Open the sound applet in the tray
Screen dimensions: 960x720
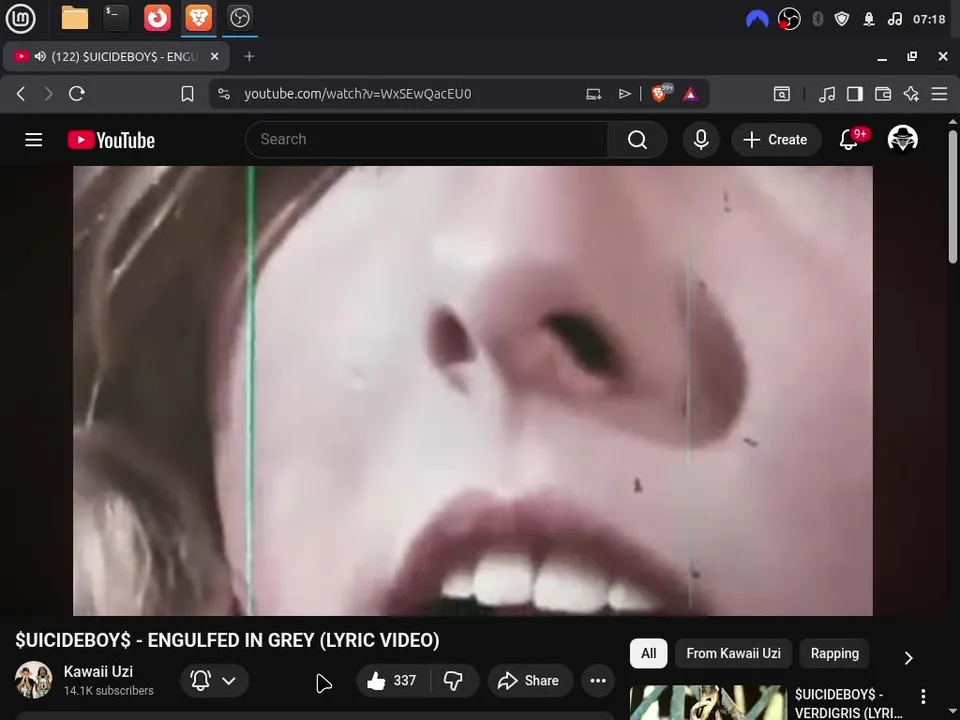point(894,19)
